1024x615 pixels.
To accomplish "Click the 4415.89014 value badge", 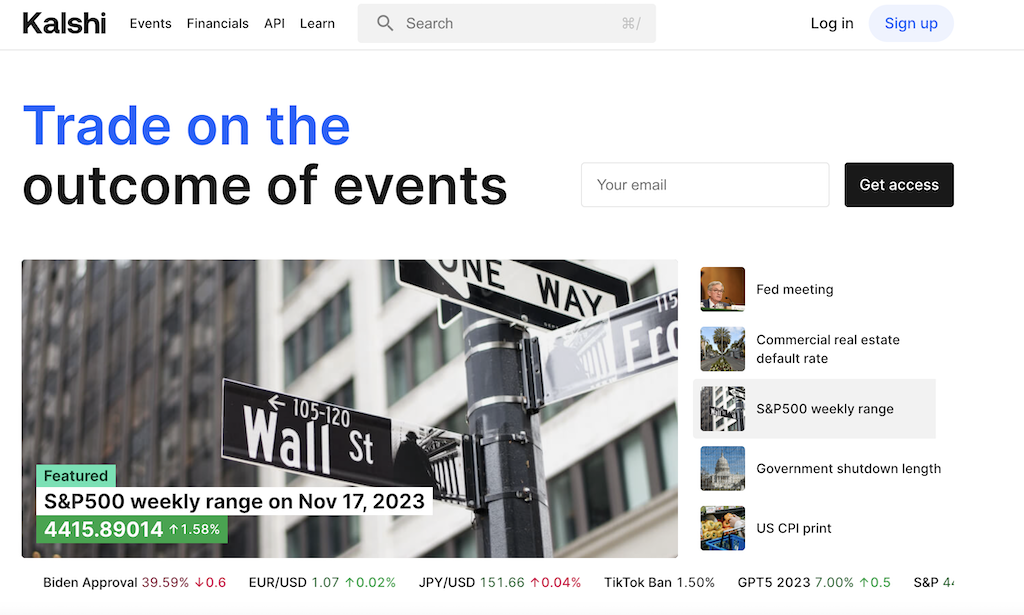I will 131,529.
